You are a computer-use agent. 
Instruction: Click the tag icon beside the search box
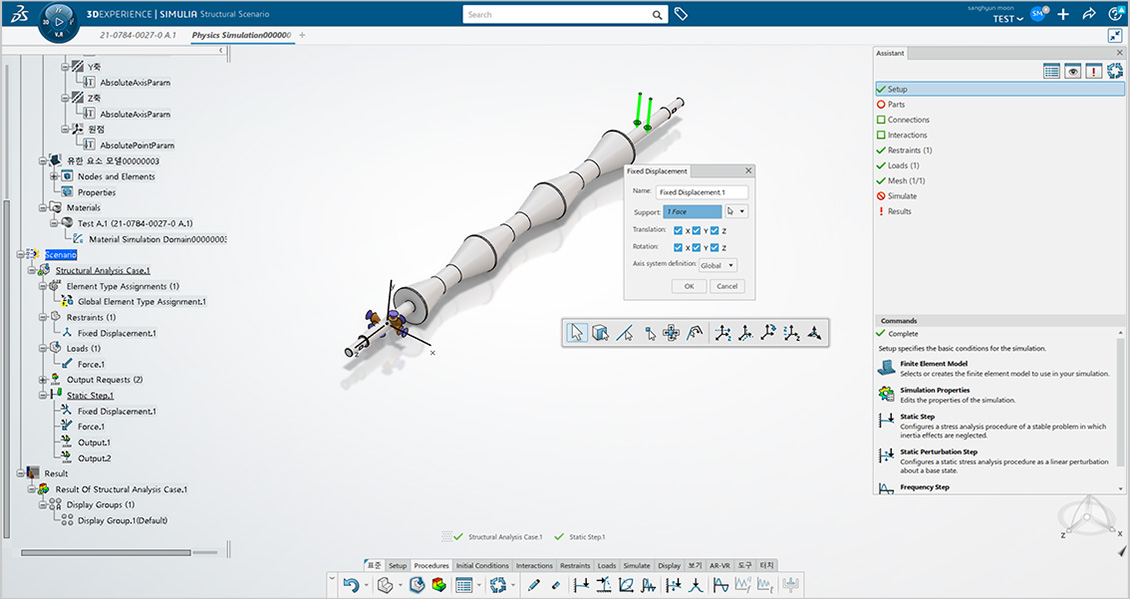click(x=680, y=14)
